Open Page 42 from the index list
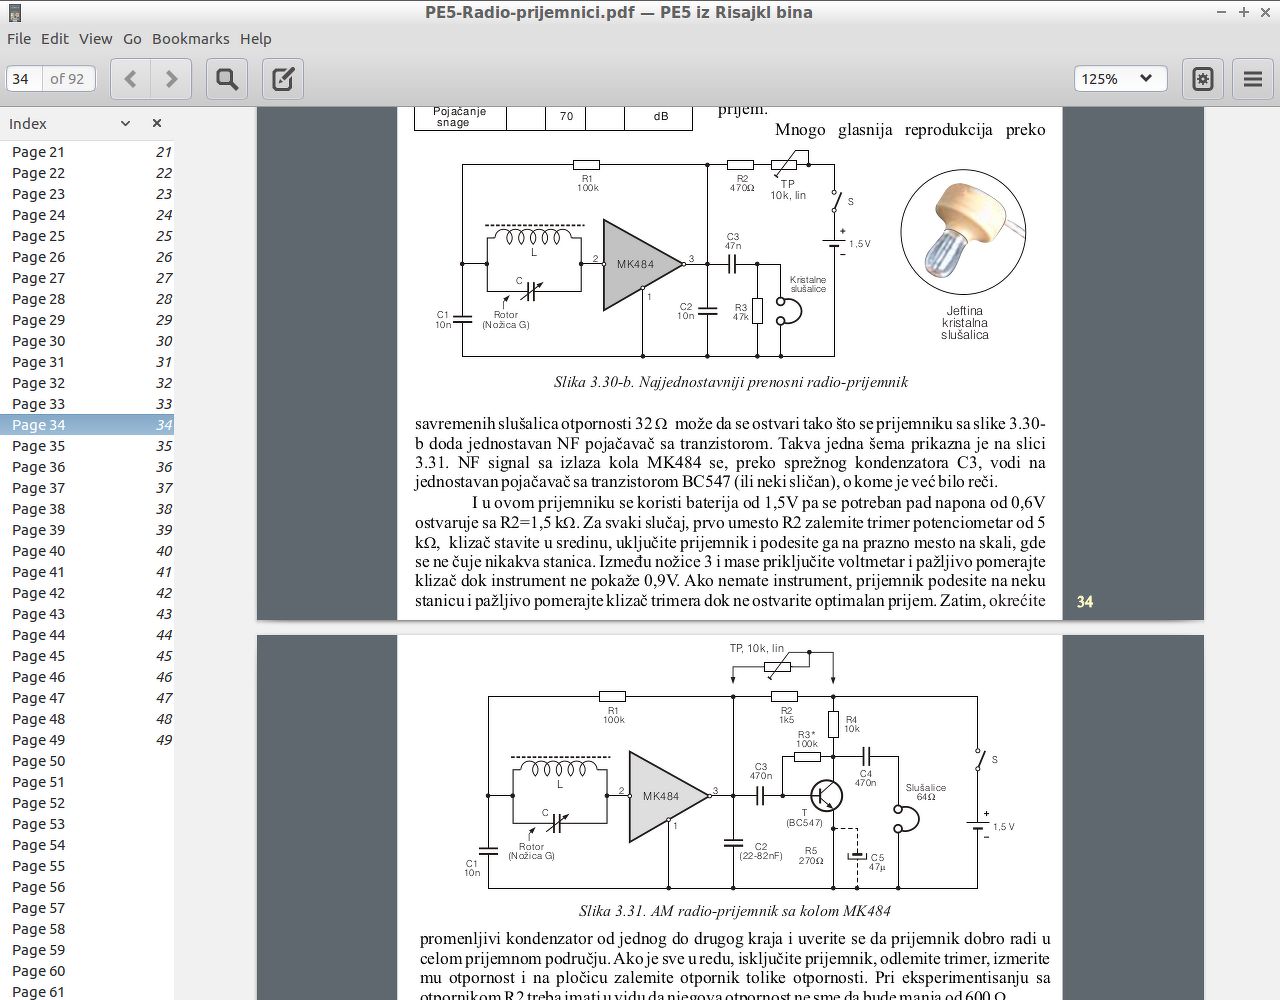Viewport: 1280px width, 1000px height. click(x=87, y=593)
